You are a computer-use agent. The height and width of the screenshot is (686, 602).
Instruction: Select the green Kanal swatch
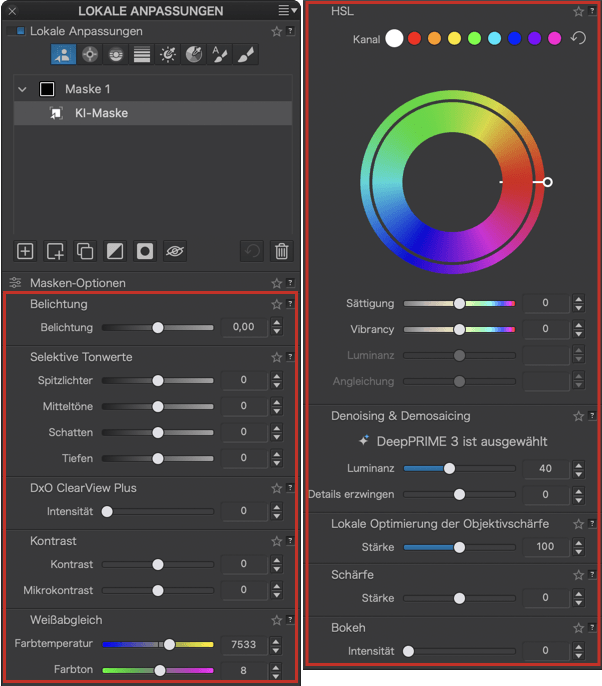click(474, 38)
